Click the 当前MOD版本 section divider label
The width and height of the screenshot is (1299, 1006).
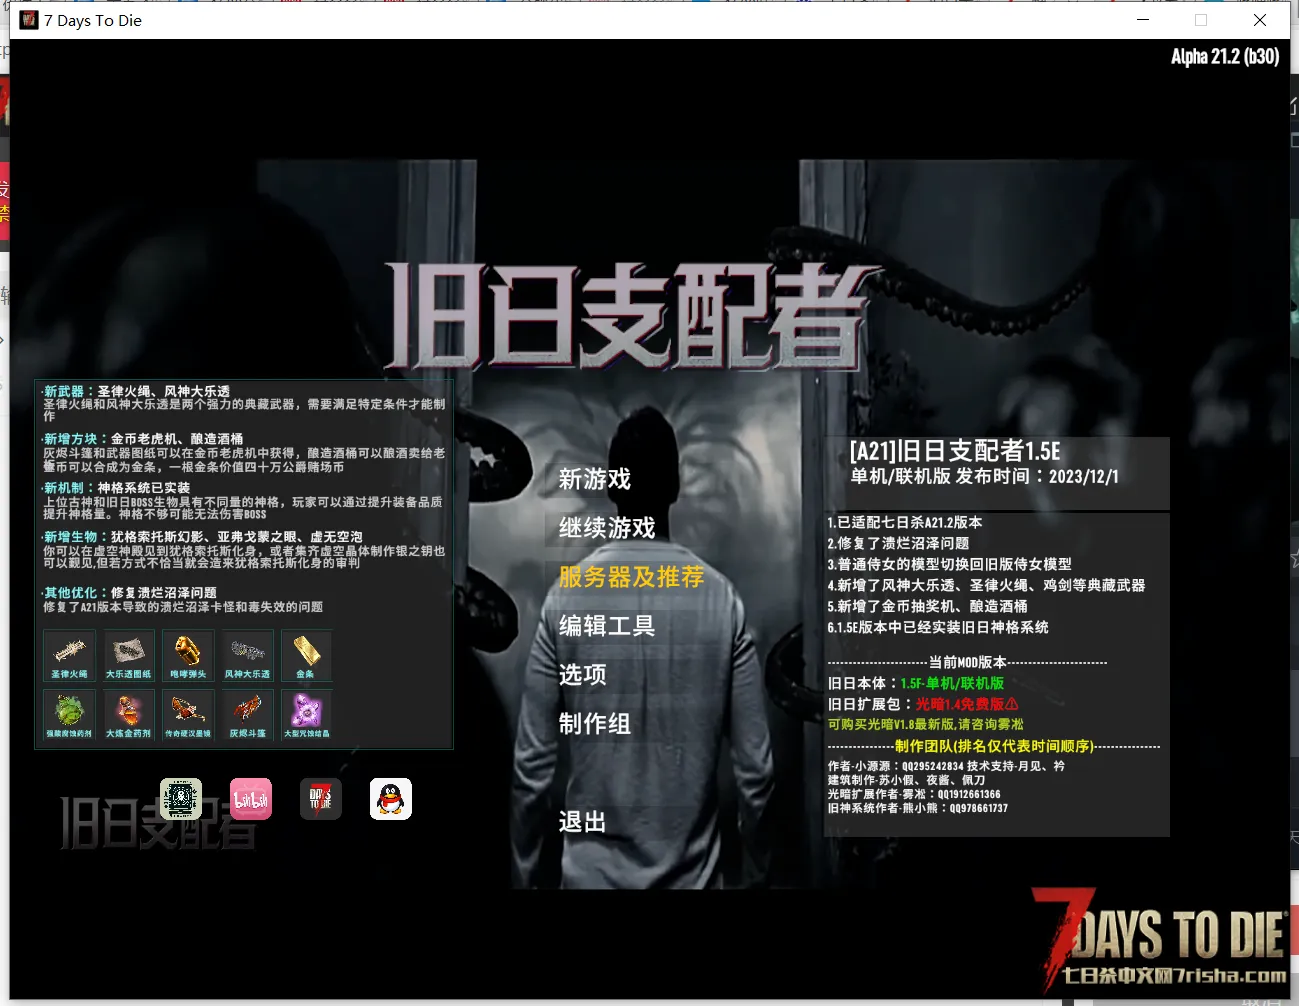[968, 662]
